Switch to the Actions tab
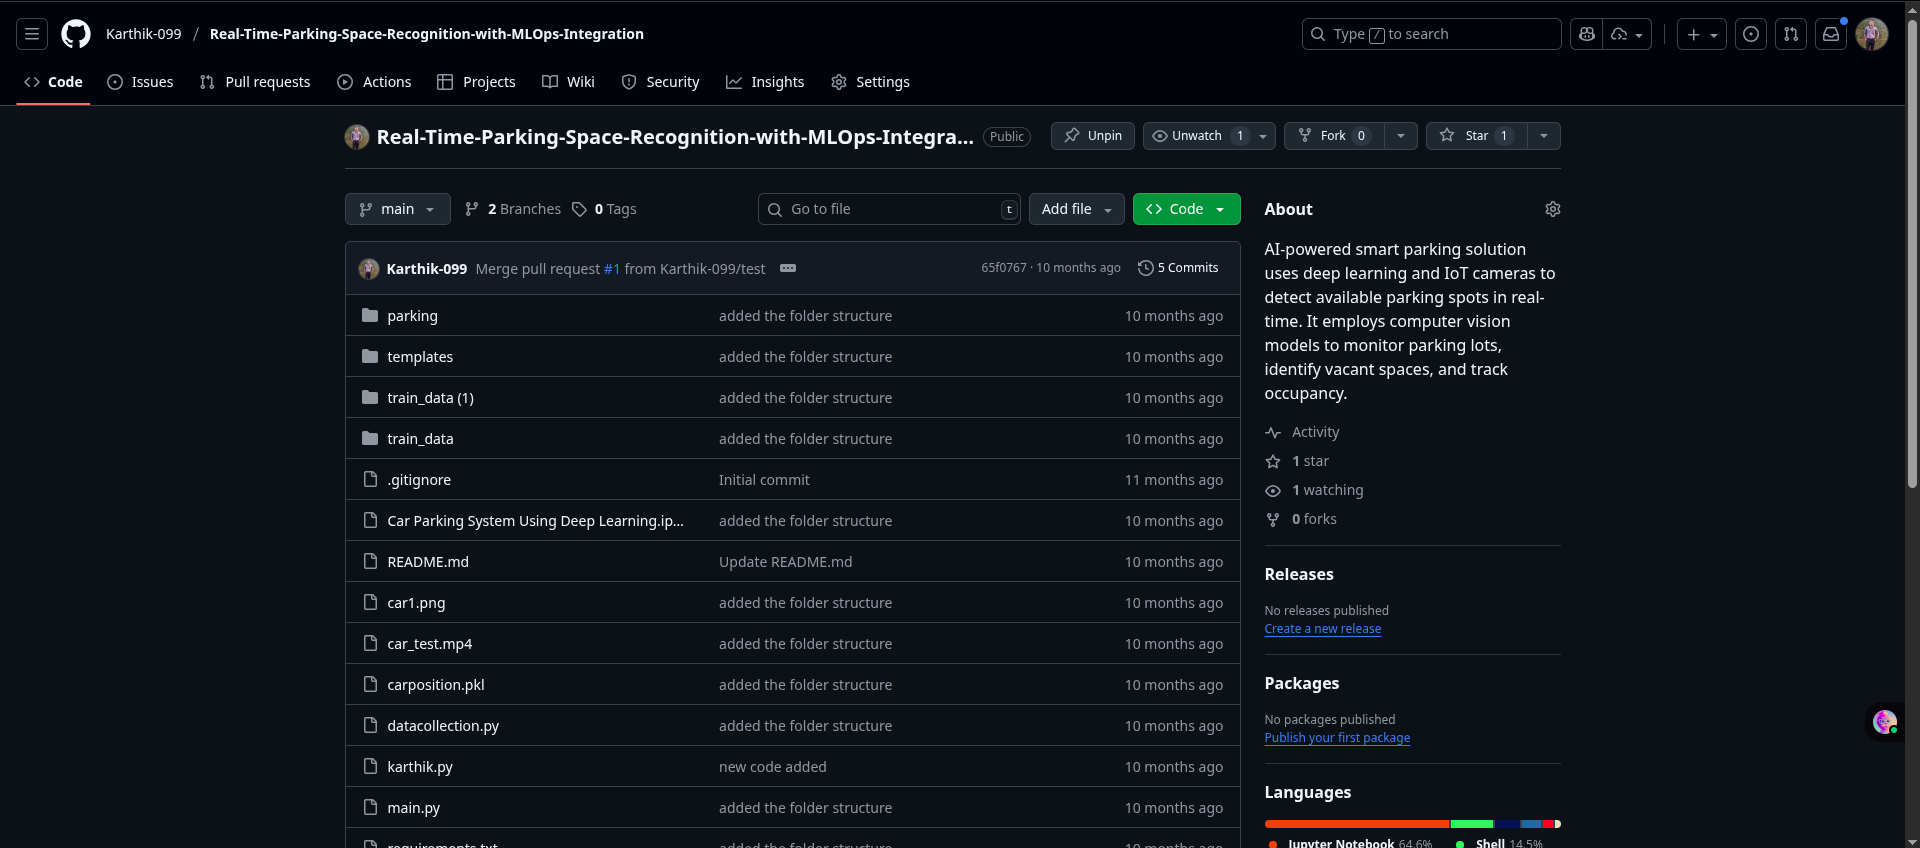 (x=374, y=82)
